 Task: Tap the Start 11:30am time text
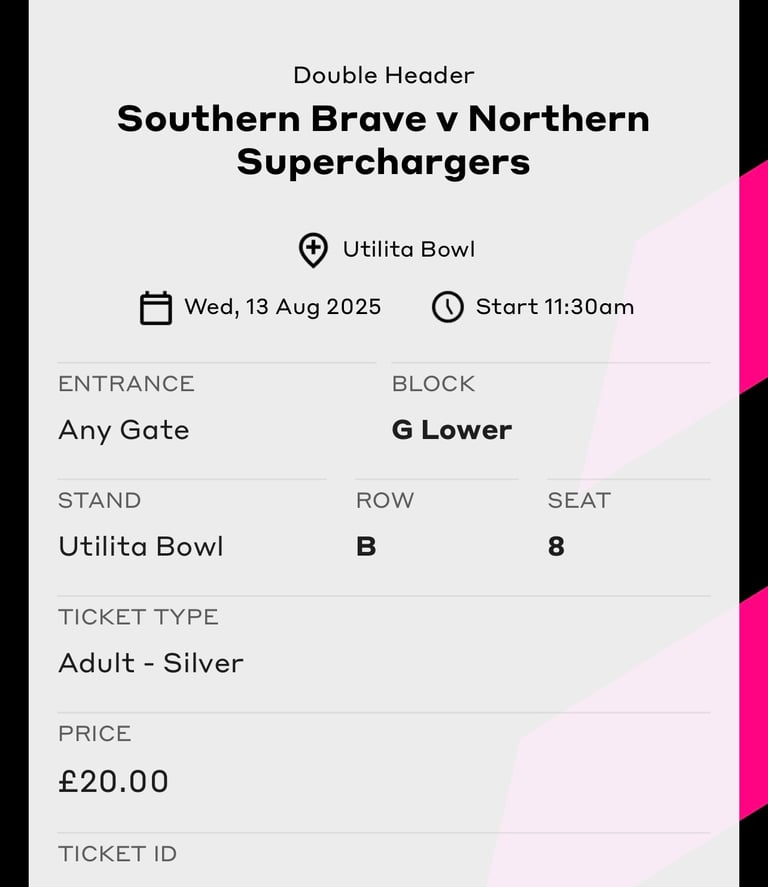point(555,307)
